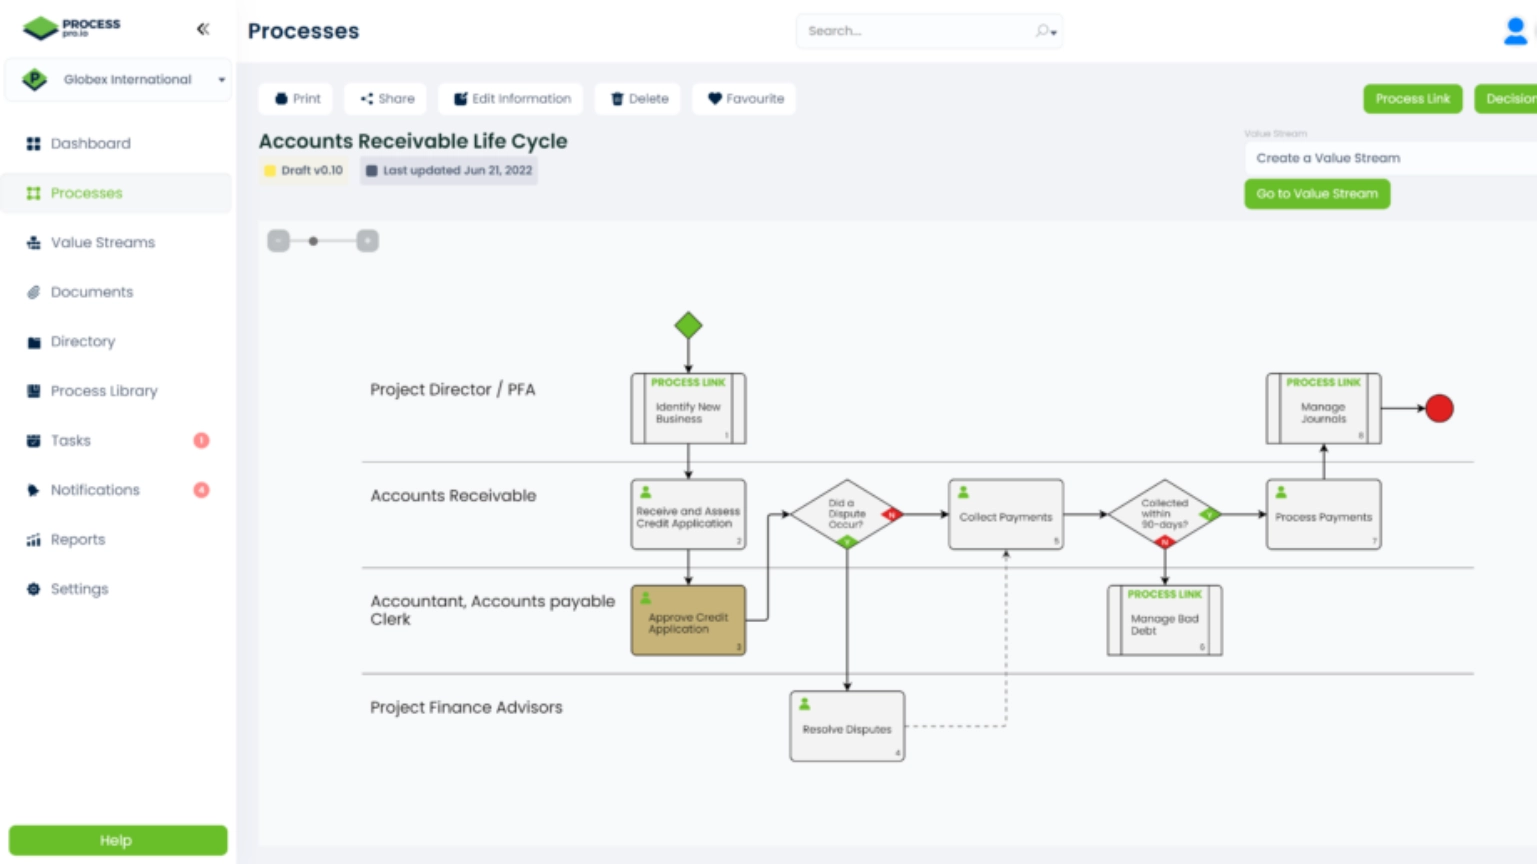Click the Project Finance Advisors lane label
Viewport: 1537px width, 864px height.
[466, 708]
